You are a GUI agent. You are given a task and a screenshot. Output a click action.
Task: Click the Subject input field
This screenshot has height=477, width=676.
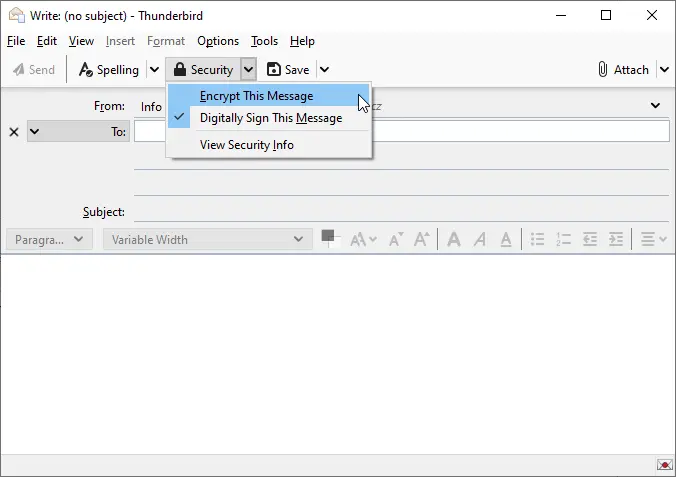[x=402, y=212]
